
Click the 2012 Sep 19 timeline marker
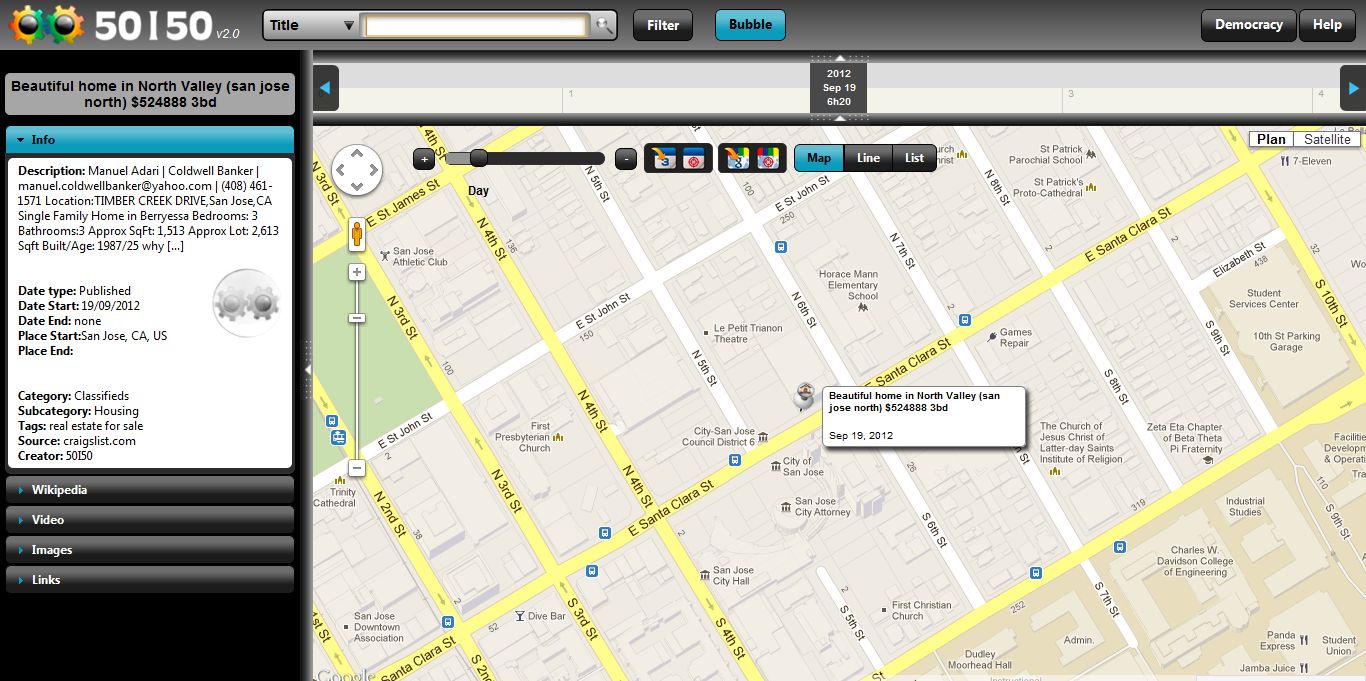(x=839, y=87)
